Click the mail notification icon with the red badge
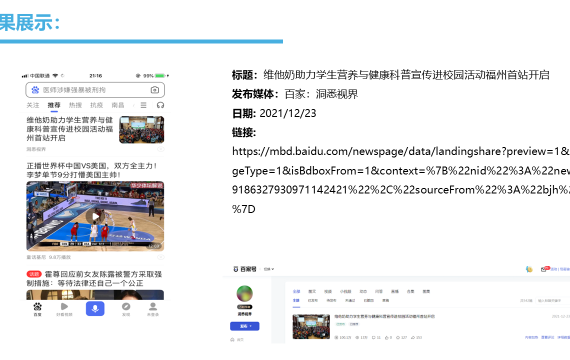Viewport: 570px width, 360px height. coord(544,269)
